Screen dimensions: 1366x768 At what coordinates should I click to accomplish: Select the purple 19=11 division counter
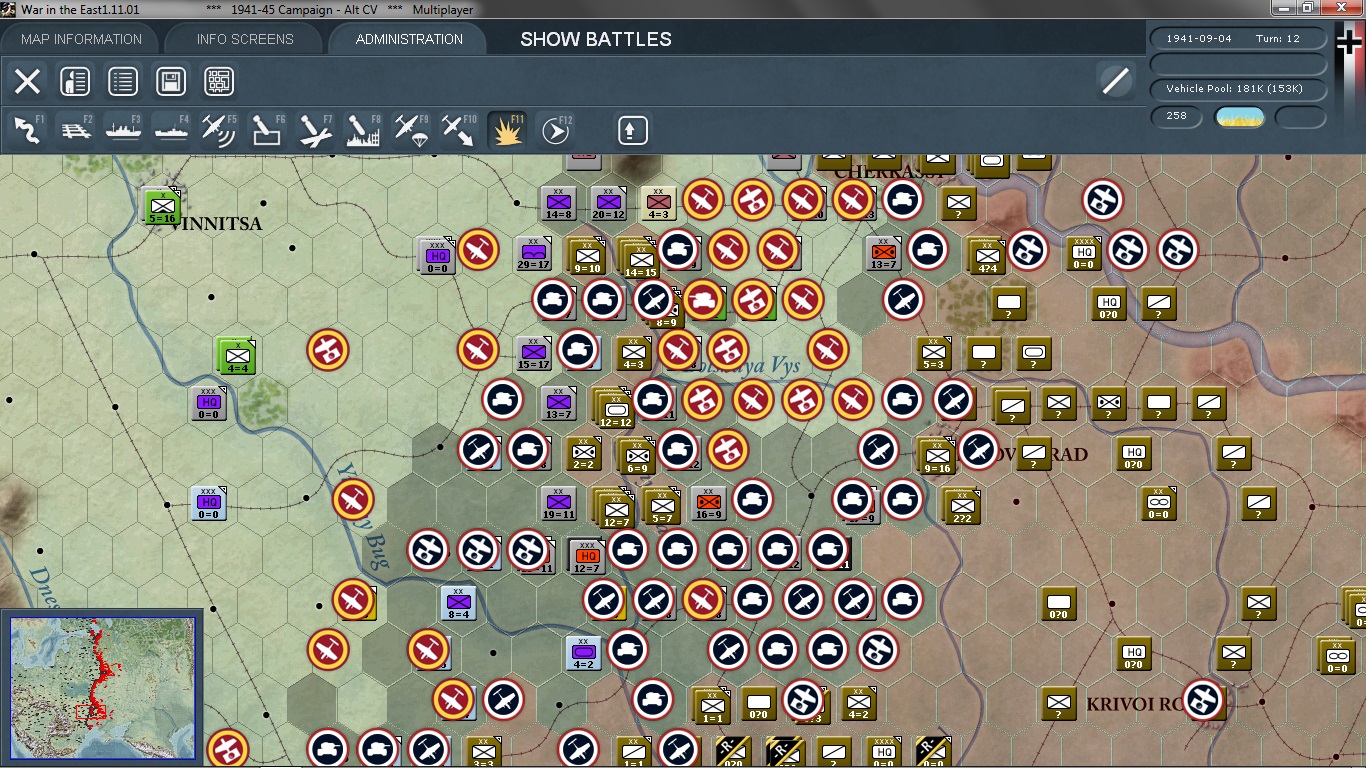(x=559, y=504)
